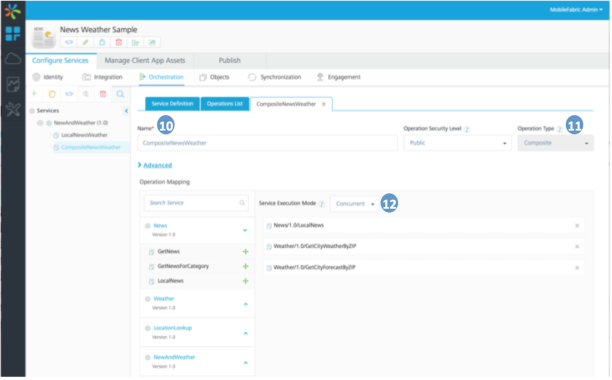This screenshot has width=612, height=380.
Task: Click the Weather service name link
Action: pos(164,299)
